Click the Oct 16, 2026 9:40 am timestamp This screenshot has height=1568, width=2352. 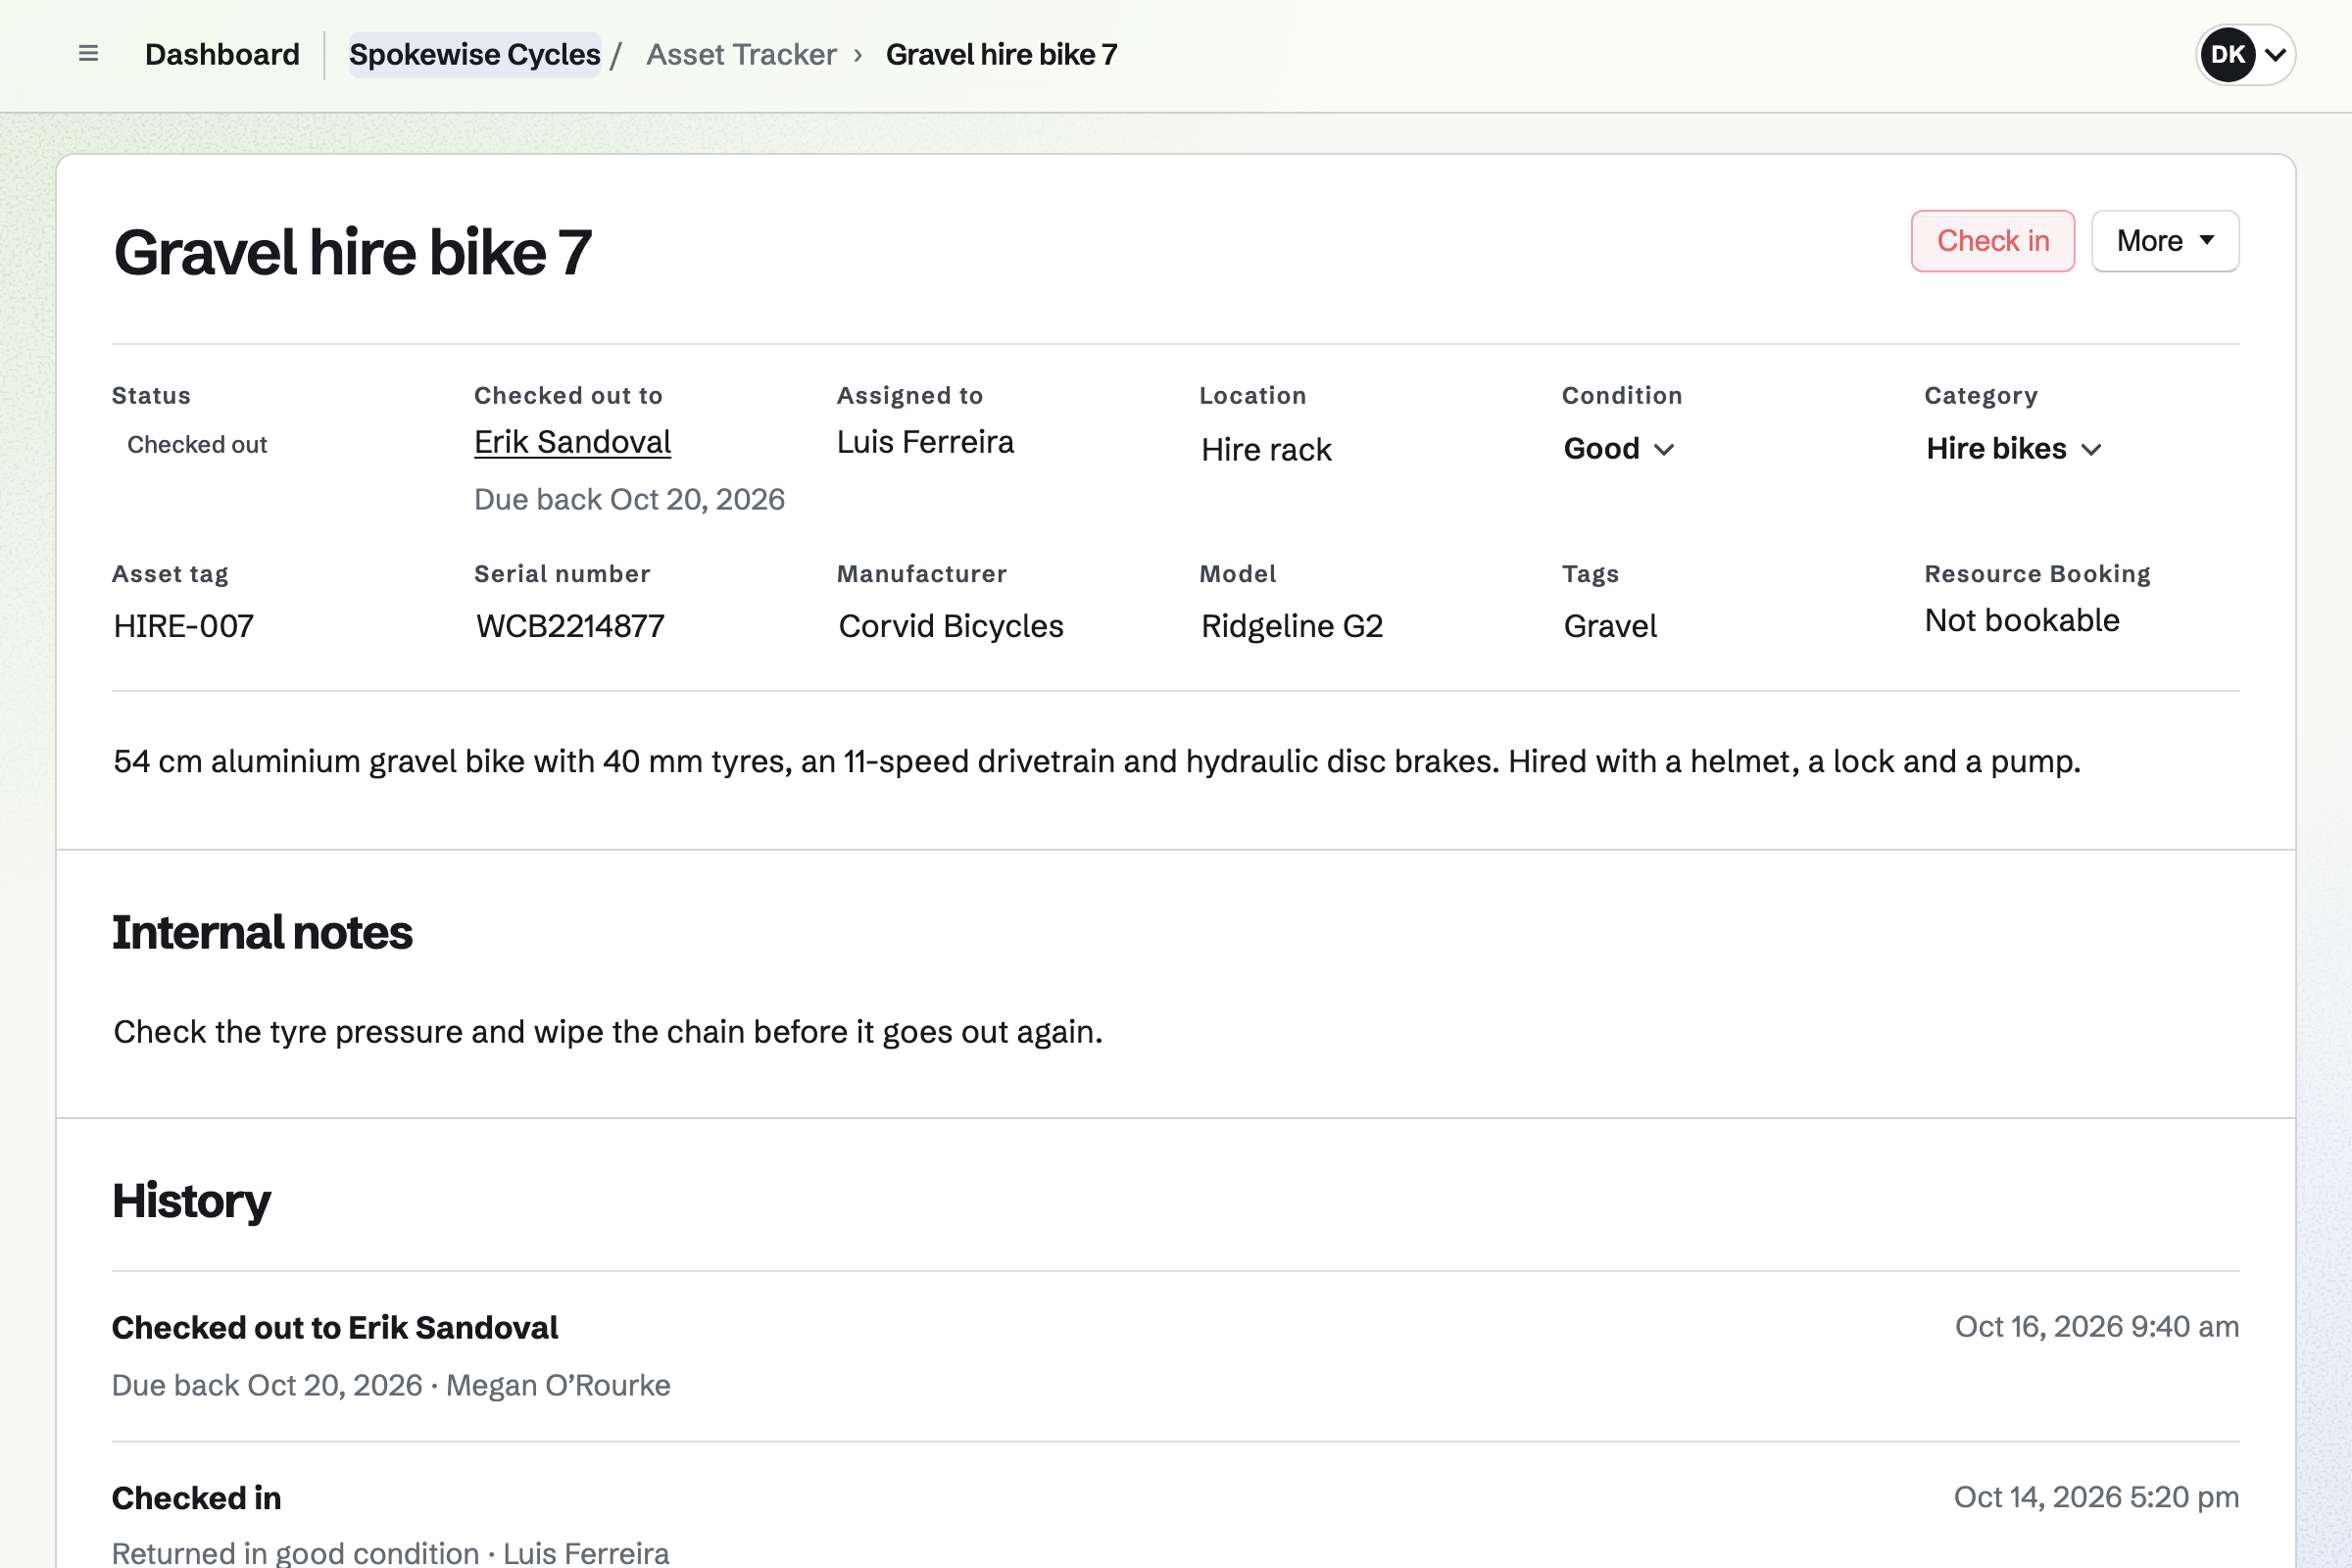(2097, 1327)
